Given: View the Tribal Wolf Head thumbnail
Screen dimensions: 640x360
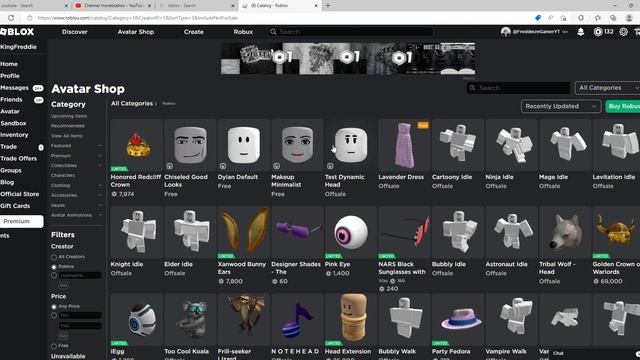Looking at the screenshot, I should [565, 232].
